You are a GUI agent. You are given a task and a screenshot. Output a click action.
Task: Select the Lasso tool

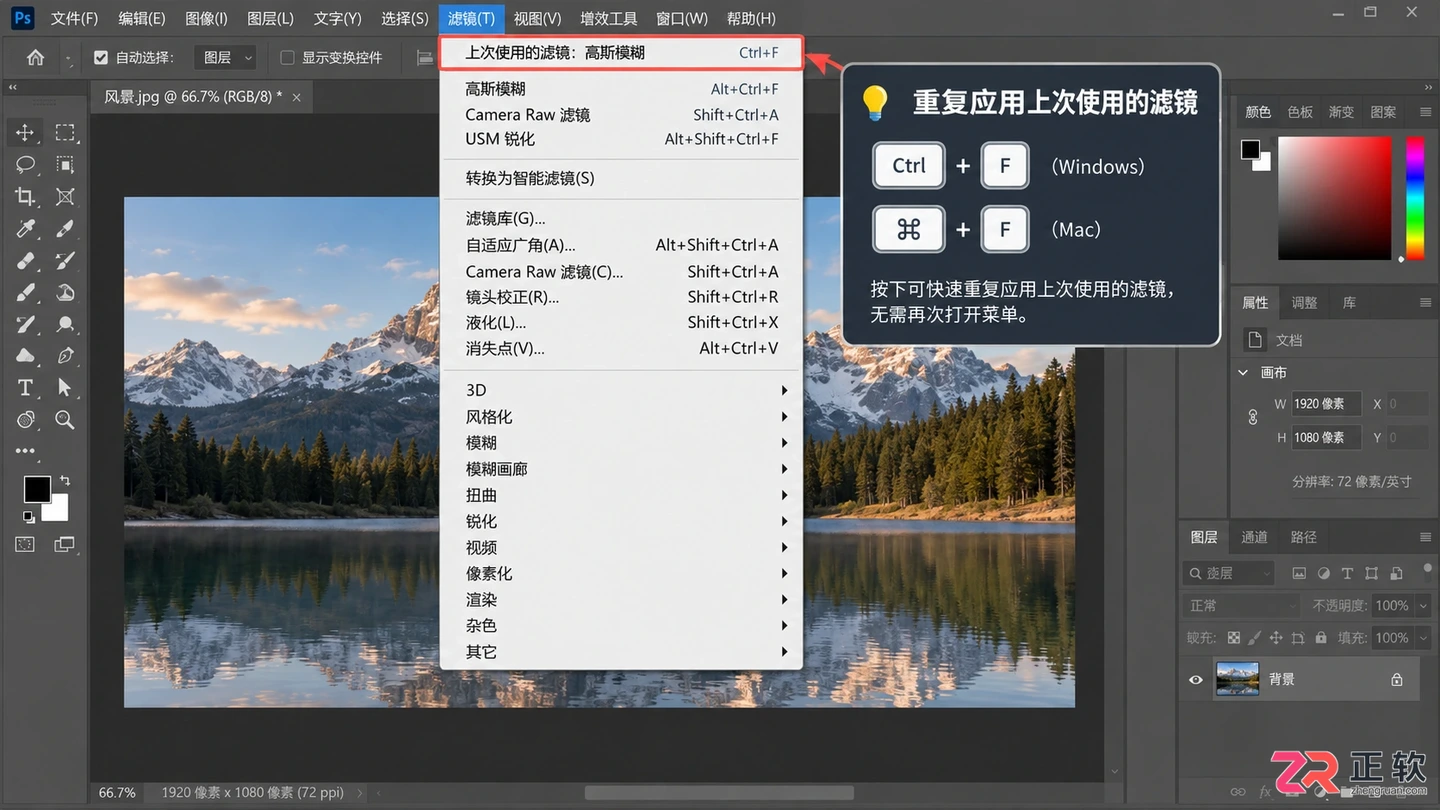coord(25,164)
